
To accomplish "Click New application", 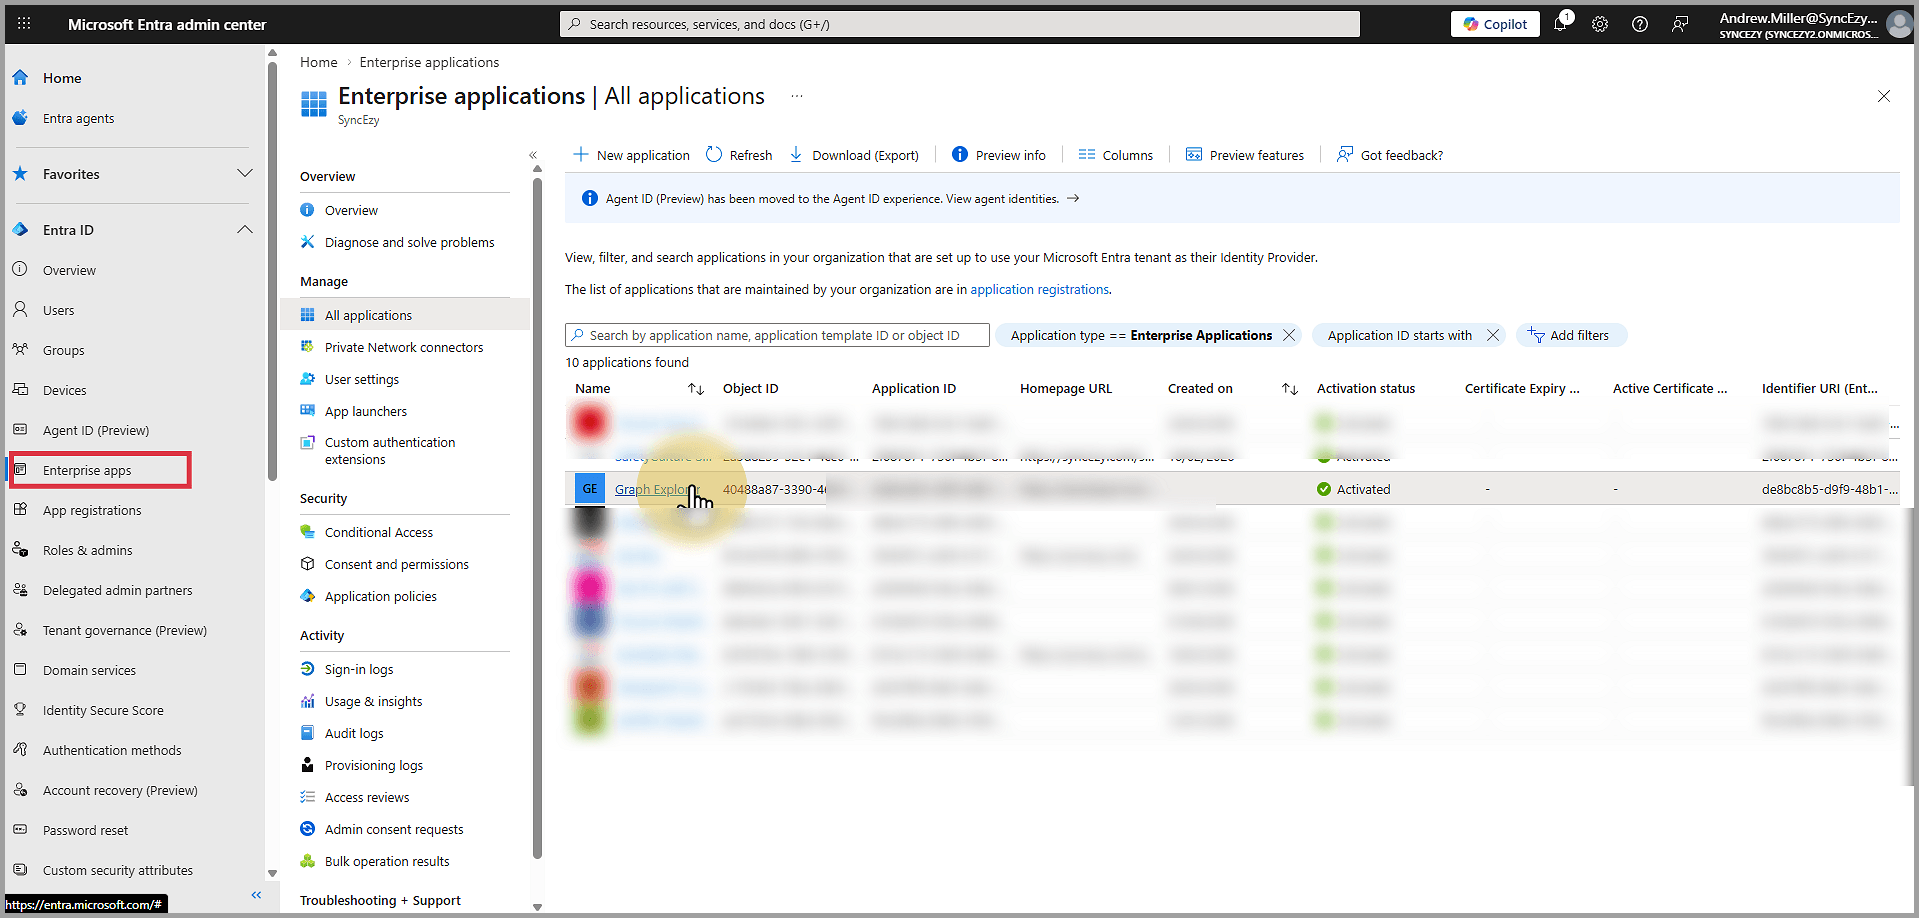I will [x=631, y=155].
